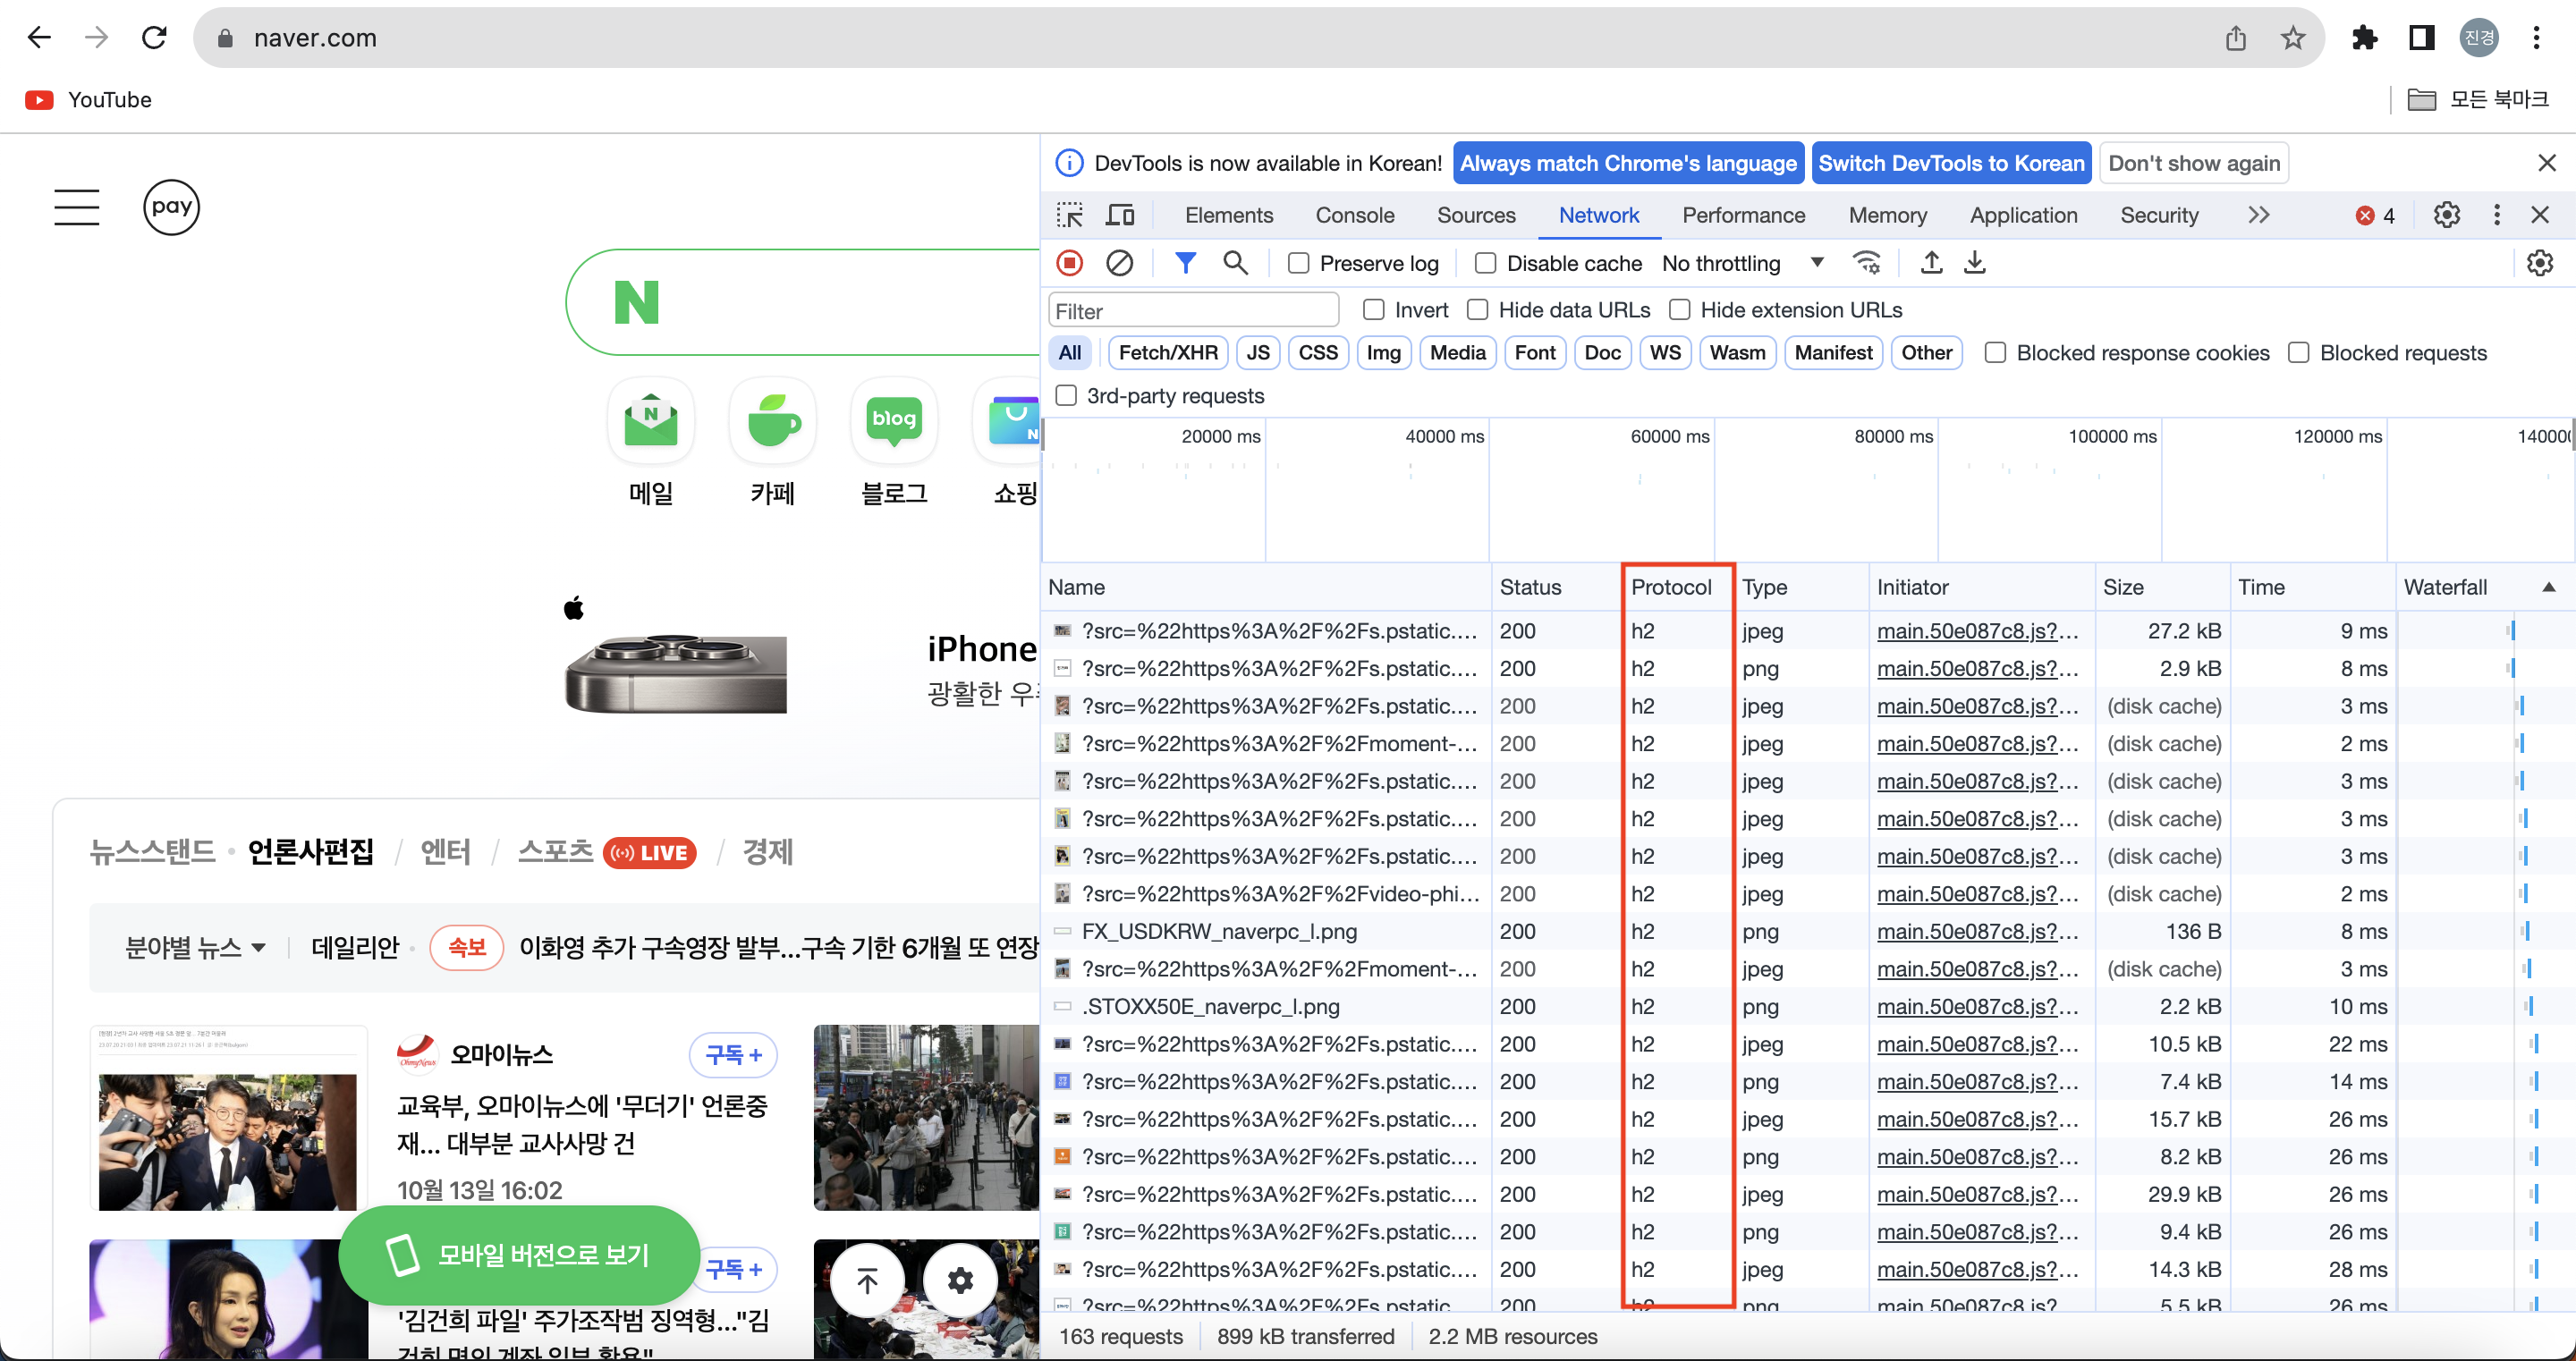Switch to the Console tab
The image size is (2576, 1361).
coord(1354,215)
